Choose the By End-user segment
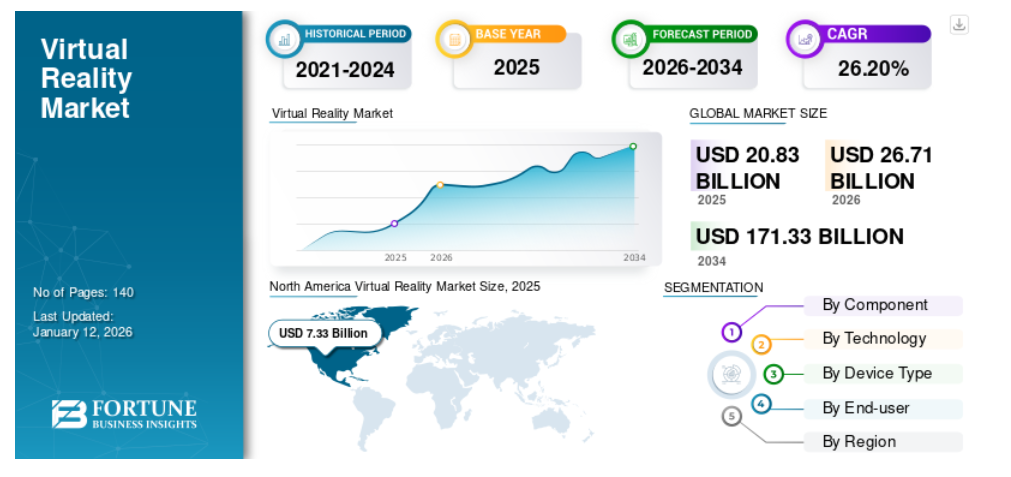Image resolution: width=1011 pixels, height=477 pixels. pos(867,408)
